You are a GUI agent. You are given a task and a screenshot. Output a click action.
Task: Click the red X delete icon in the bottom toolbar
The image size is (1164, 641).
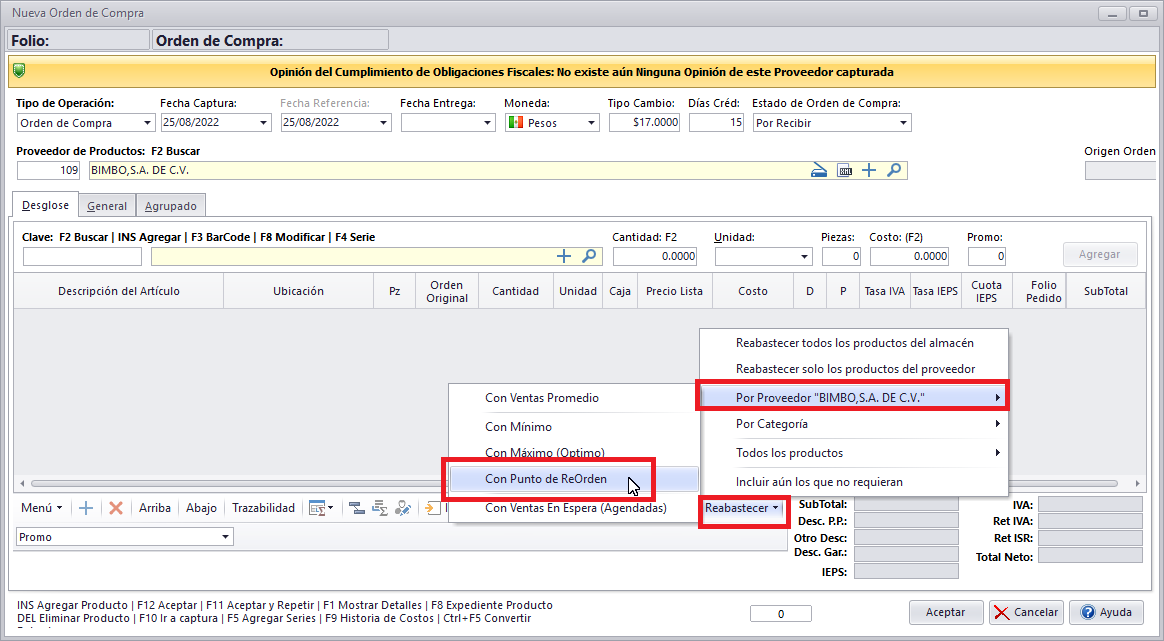pos(116,508)
